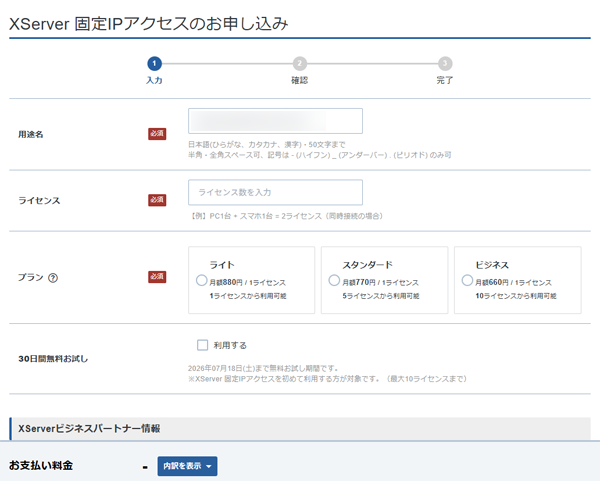600x481 pixels.
Task: Click the お支払い料金 label
Action: tap(41, 466)
